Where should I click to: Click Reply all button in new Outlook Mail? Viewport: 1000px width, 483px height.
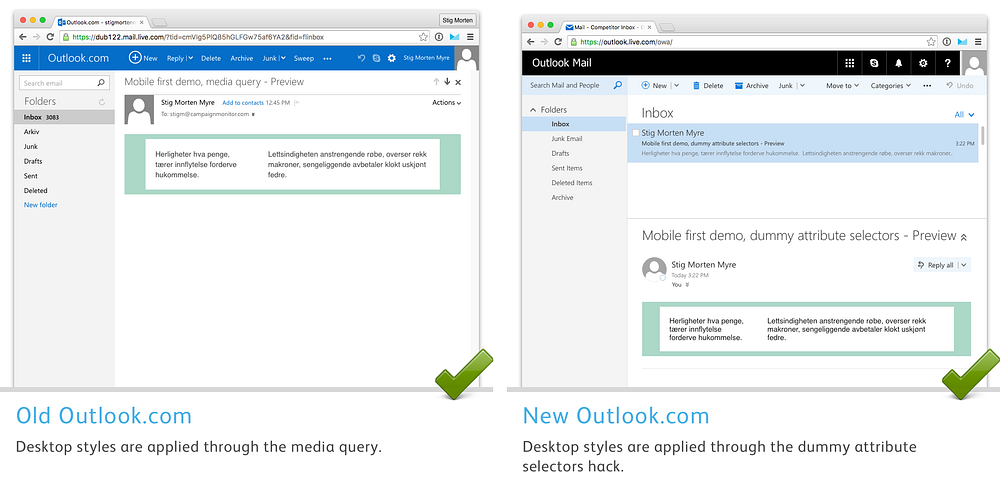936,265
